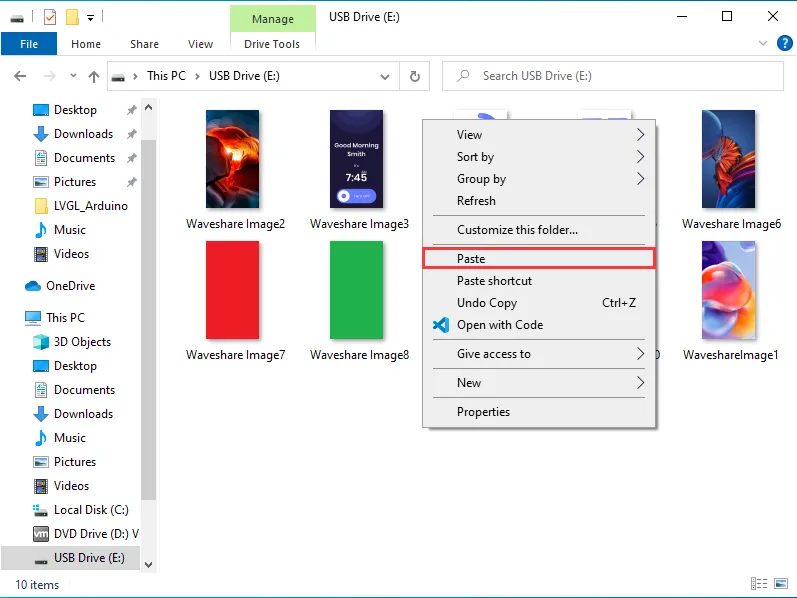
Task: Click the Search USB Drive (E:) field
Action: click(610, 76)
